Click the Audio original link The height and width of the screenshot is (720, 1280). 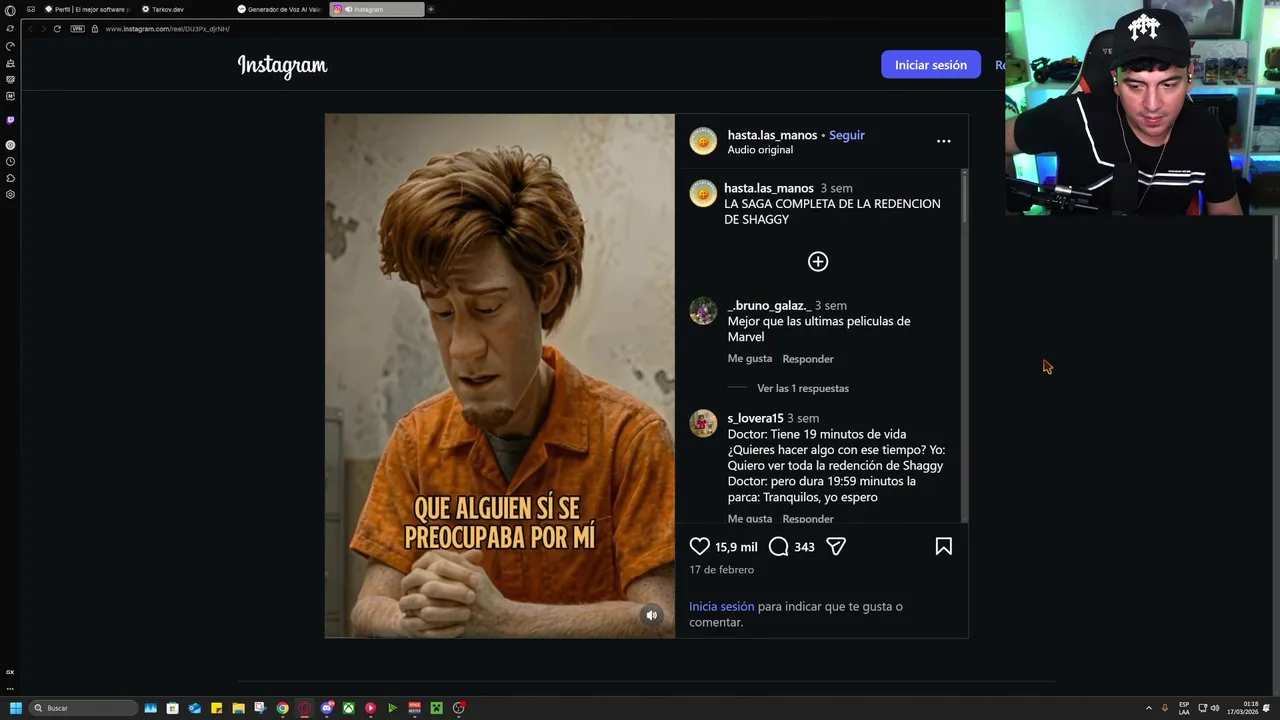(x=760, y=150)
